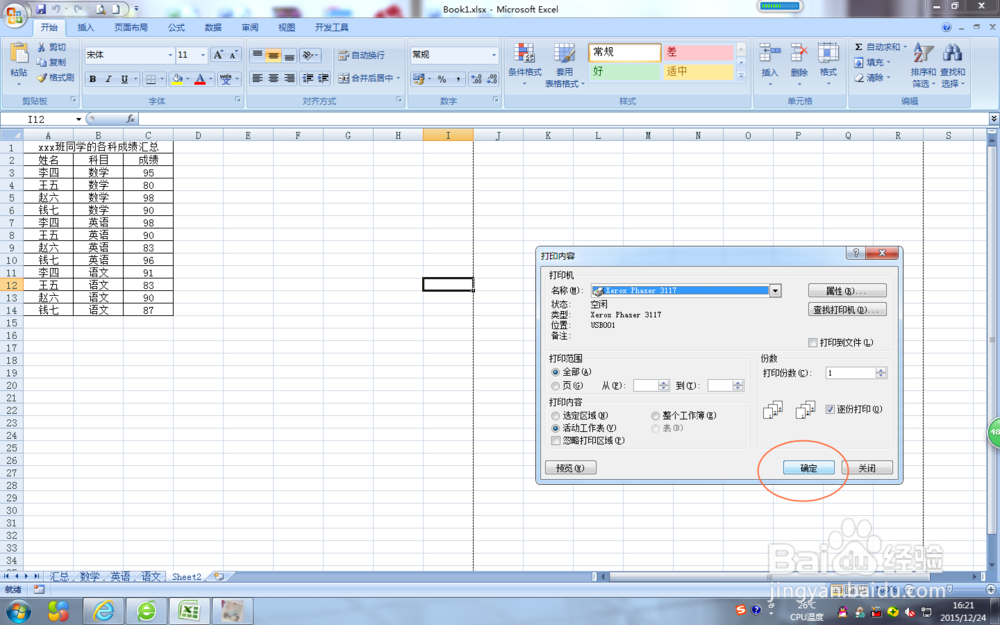Open the Name Box dropdown arrow
Viewport: 1000px width, 625px height.
tap(79, 119)
